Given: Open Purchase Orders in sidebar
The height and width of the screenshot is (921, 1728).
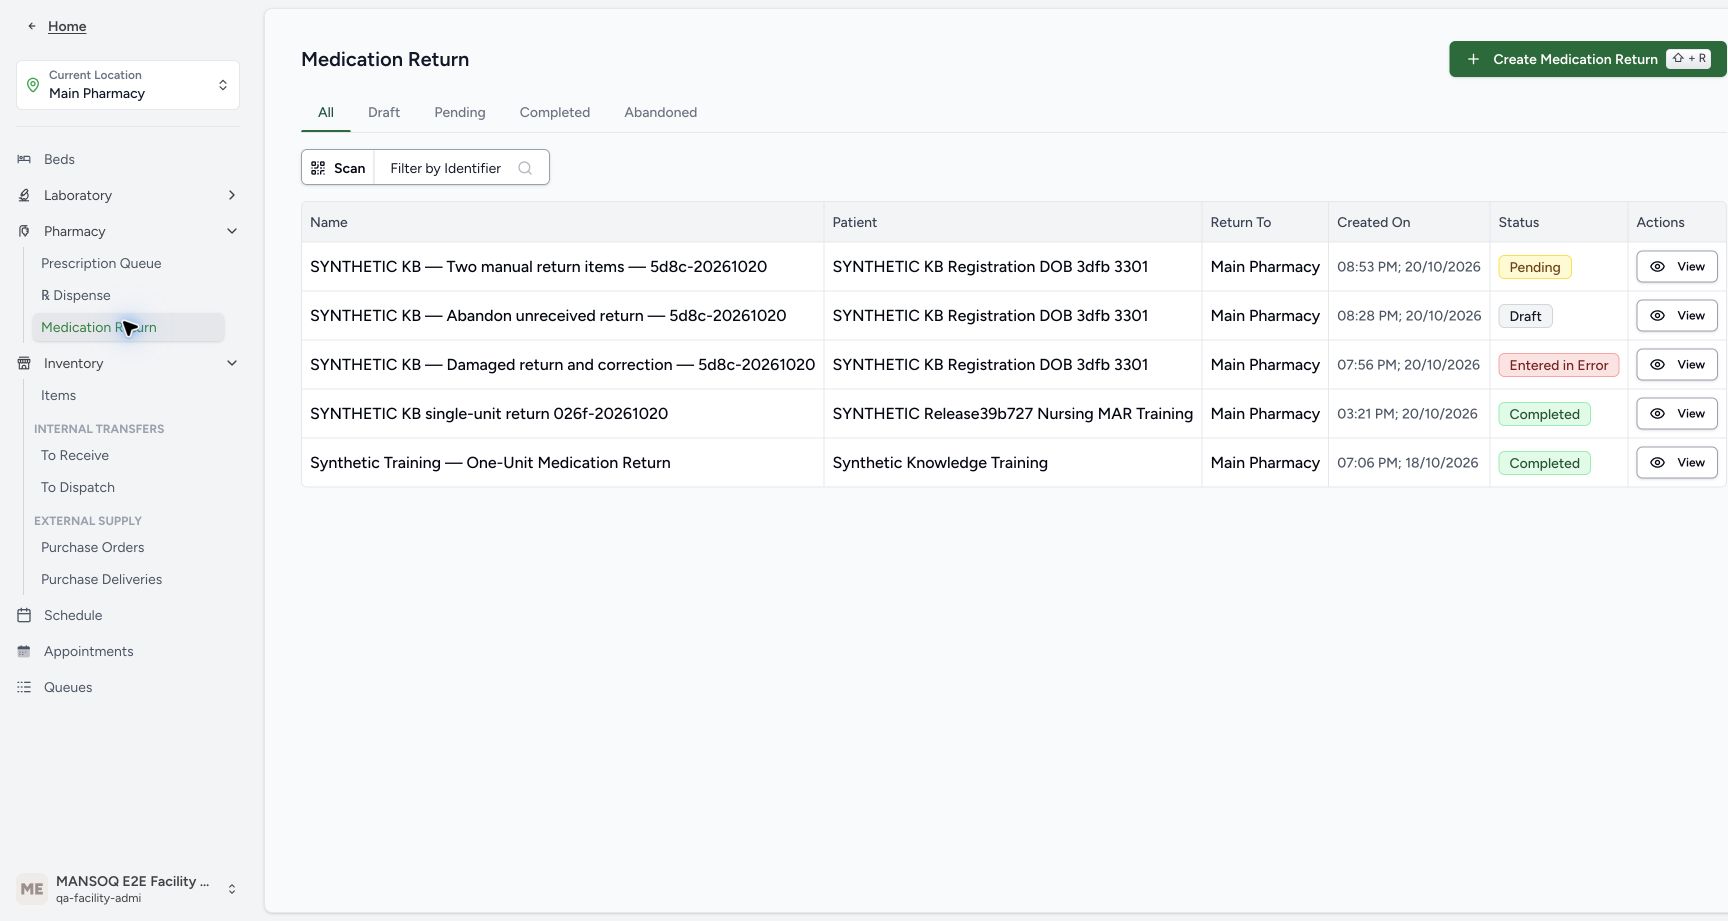Looking at the screenshot, I should tap(93, 547).
